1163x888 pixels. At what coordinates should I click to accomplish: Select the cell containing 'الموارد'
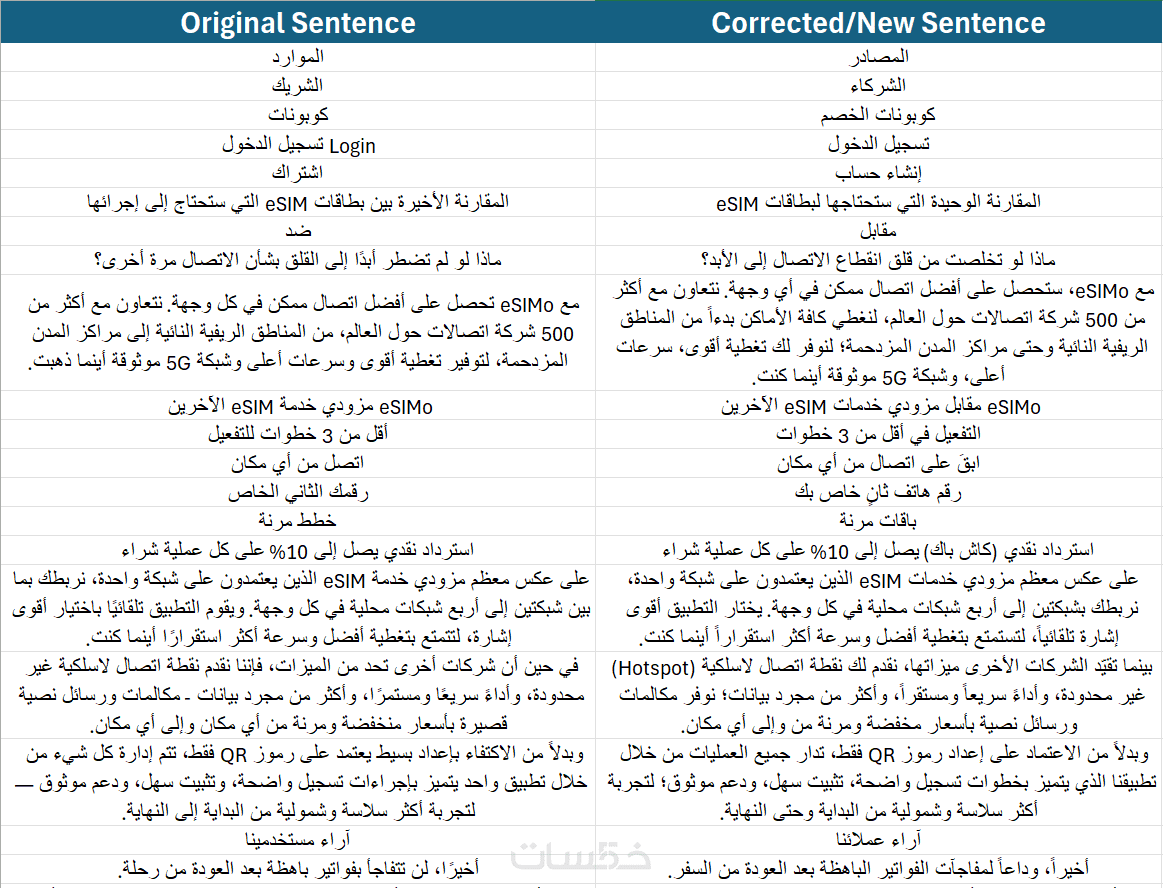(297, 57)
